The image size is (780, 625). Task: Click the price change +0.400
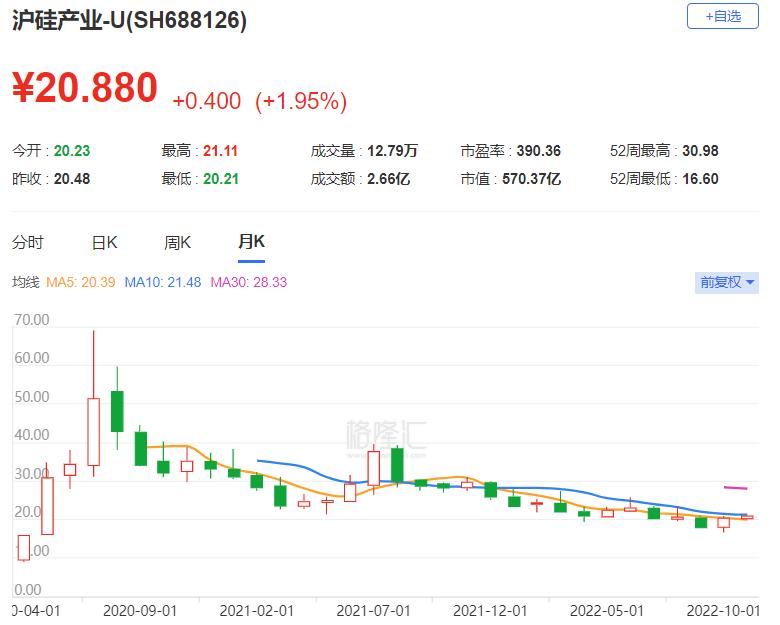coord(206,101)
